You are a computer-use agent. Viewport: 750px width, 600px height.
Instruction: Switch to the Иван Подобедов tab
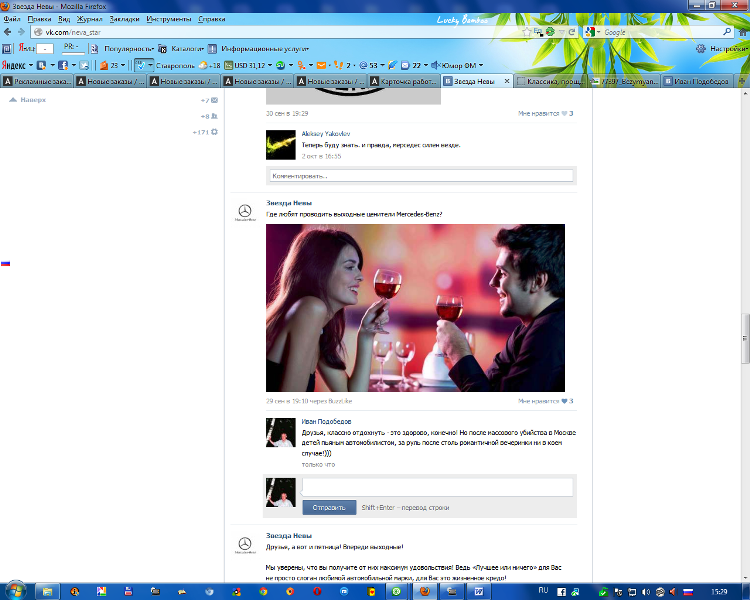pyautogui.click(x=697, y=81)
